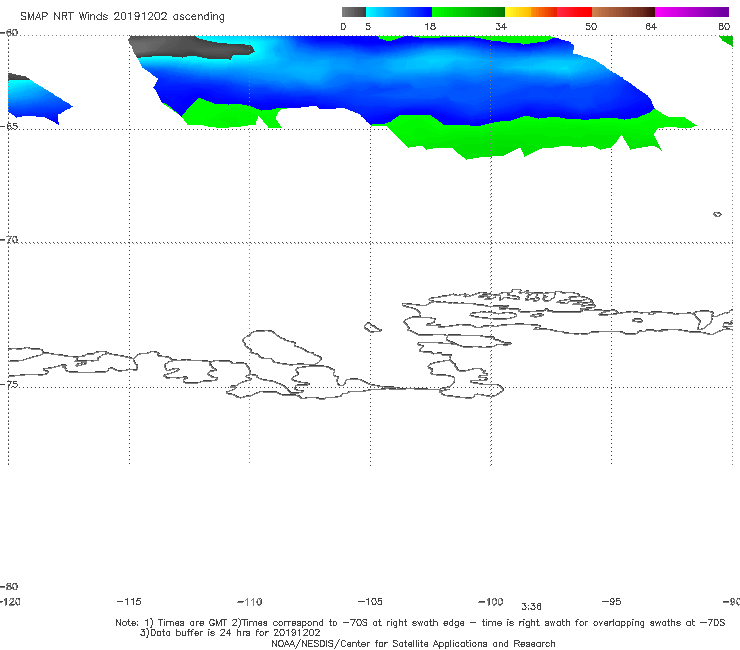Click the '3)Data buffer is 24 hrs' note line
Image resolution: width=740 pixels, height=650 pixels.
(x=230, y=633)
